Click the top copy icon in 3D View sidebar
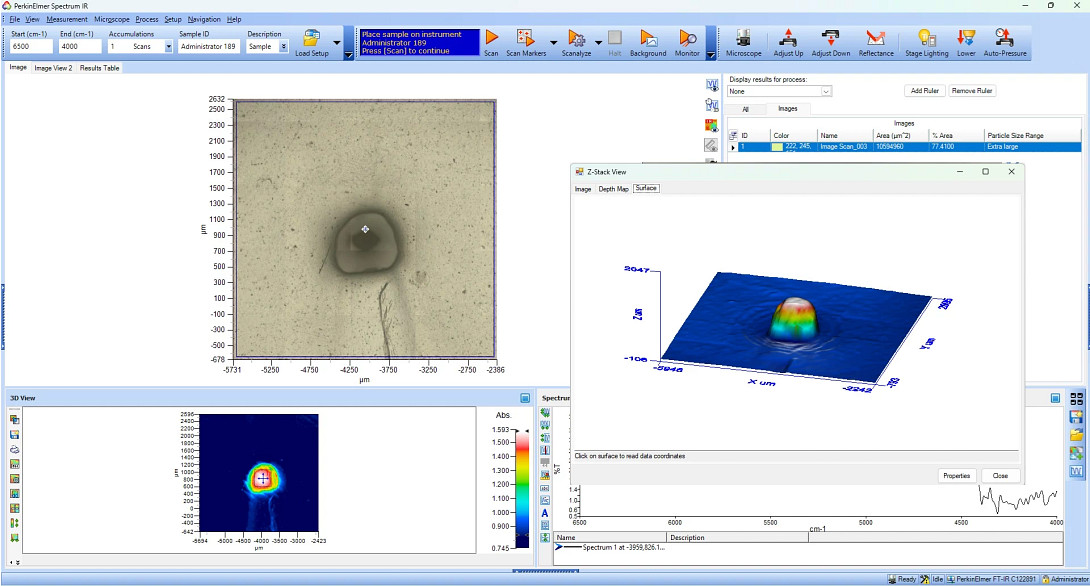1090x586 pixels. [15, 419]
